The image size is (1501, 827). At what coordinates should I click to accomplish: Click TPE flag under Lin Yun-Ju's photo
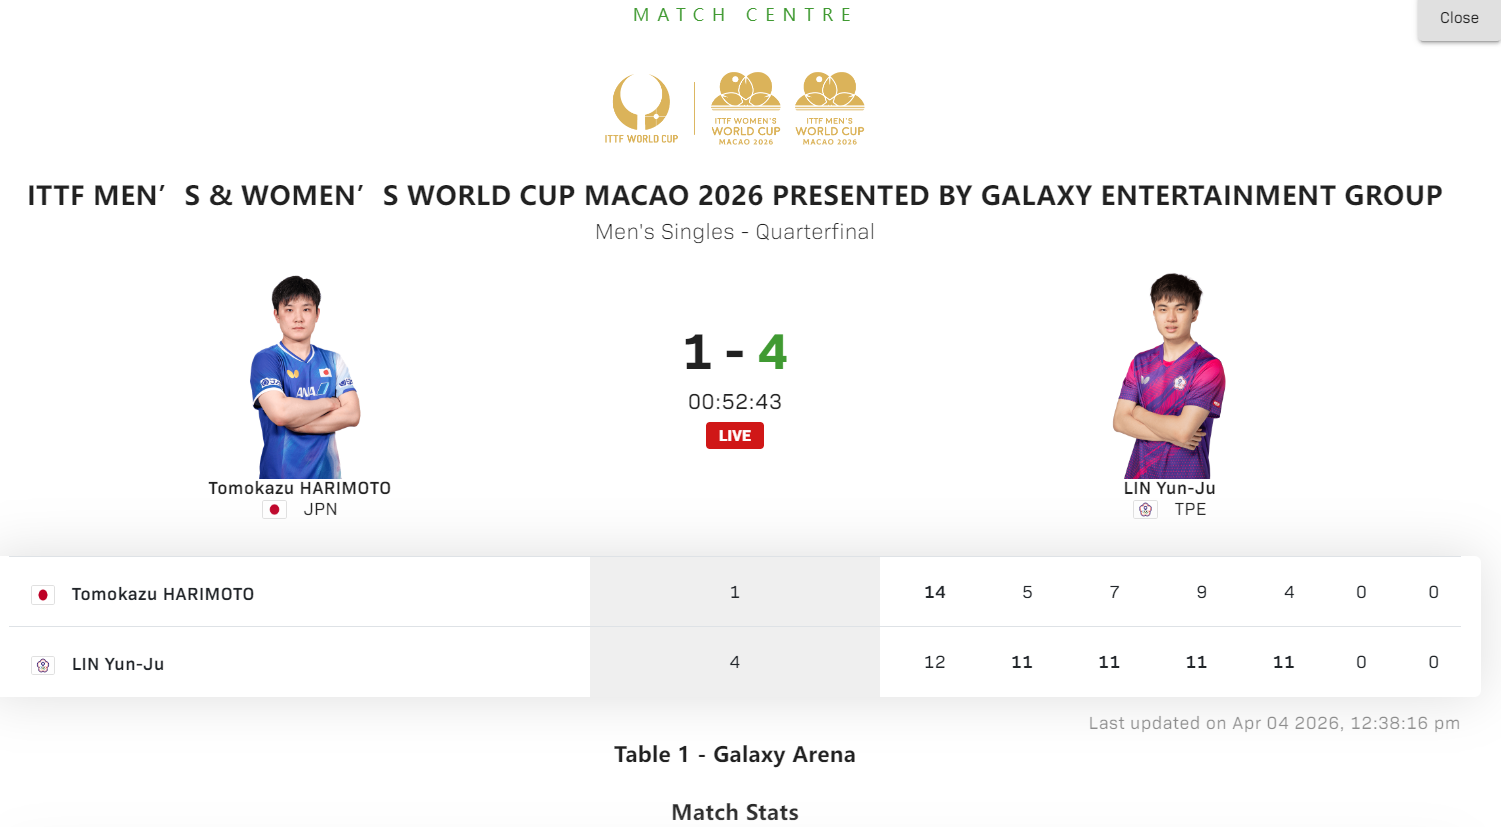point(1146,510)
